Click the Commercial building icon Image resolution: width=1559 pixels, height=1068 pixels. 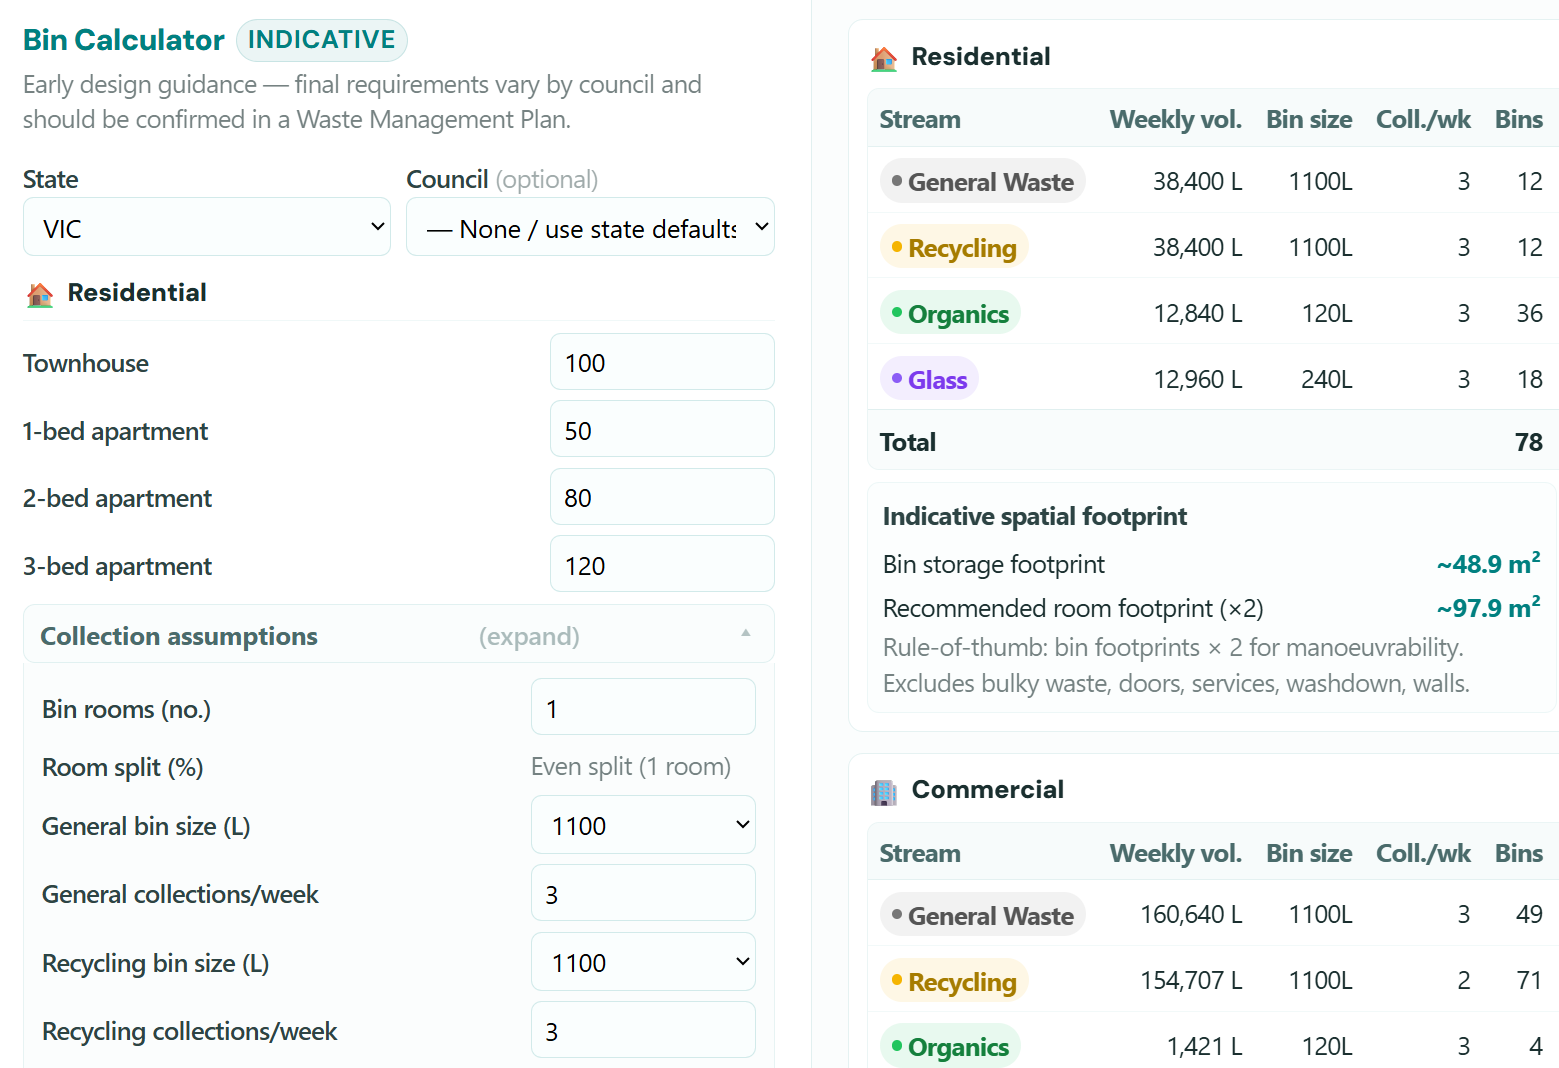coord(884,792)
